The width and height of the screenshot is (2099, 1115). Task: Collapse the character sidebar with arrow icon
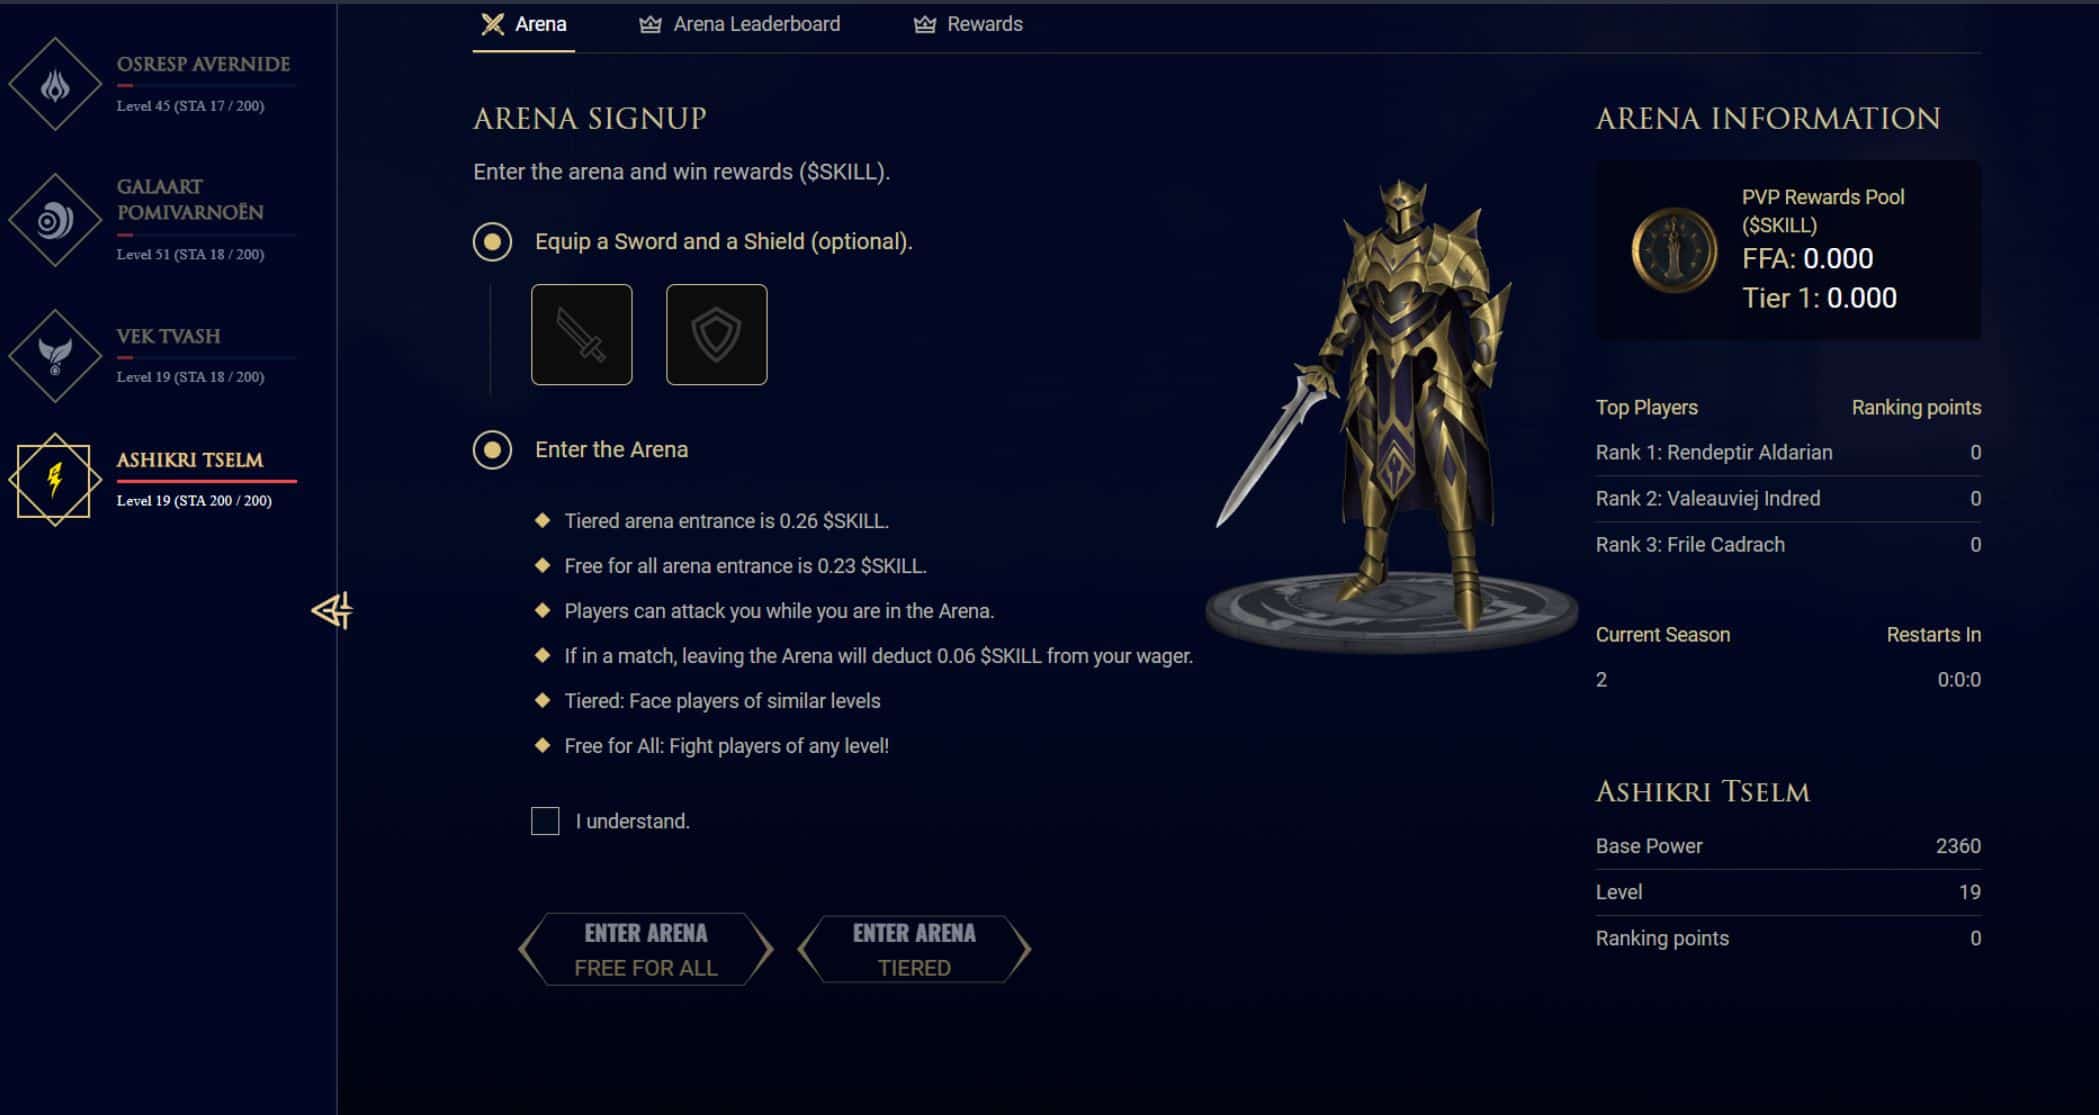tap(332, 610)
